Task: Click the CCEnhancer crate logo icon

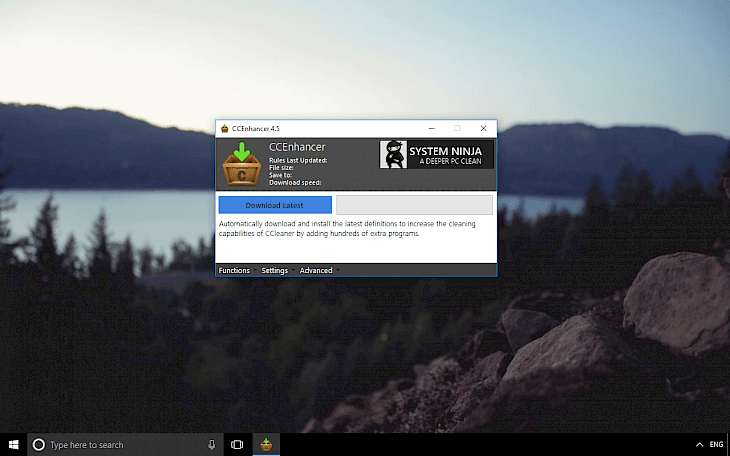Action: tap(242, 164)
